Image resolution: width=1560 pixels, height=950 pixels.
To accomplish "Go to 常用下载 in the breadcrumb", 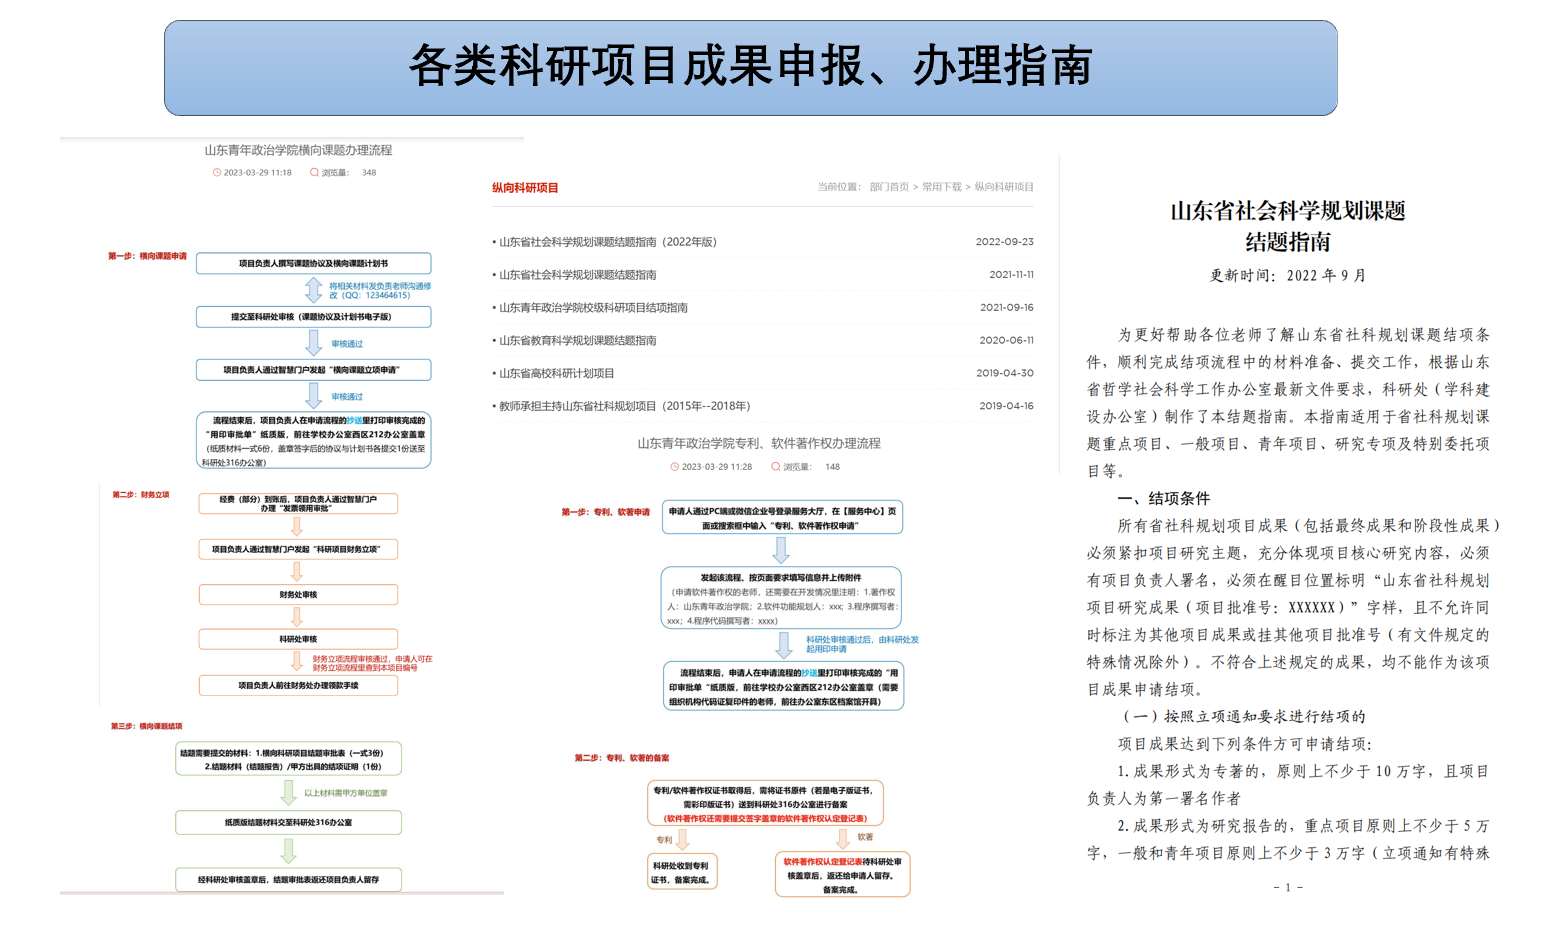I will pos(941,187).
